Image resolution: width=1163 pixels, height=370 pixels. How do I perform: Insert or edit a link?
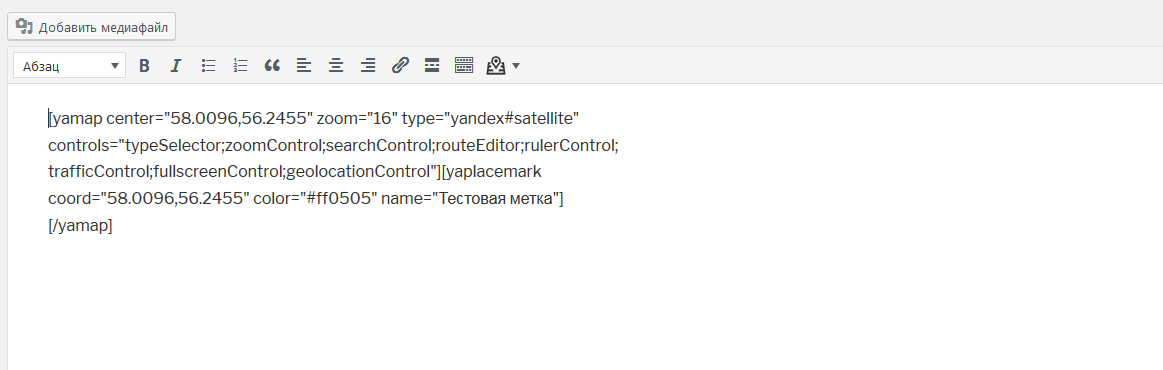(400, 66)
